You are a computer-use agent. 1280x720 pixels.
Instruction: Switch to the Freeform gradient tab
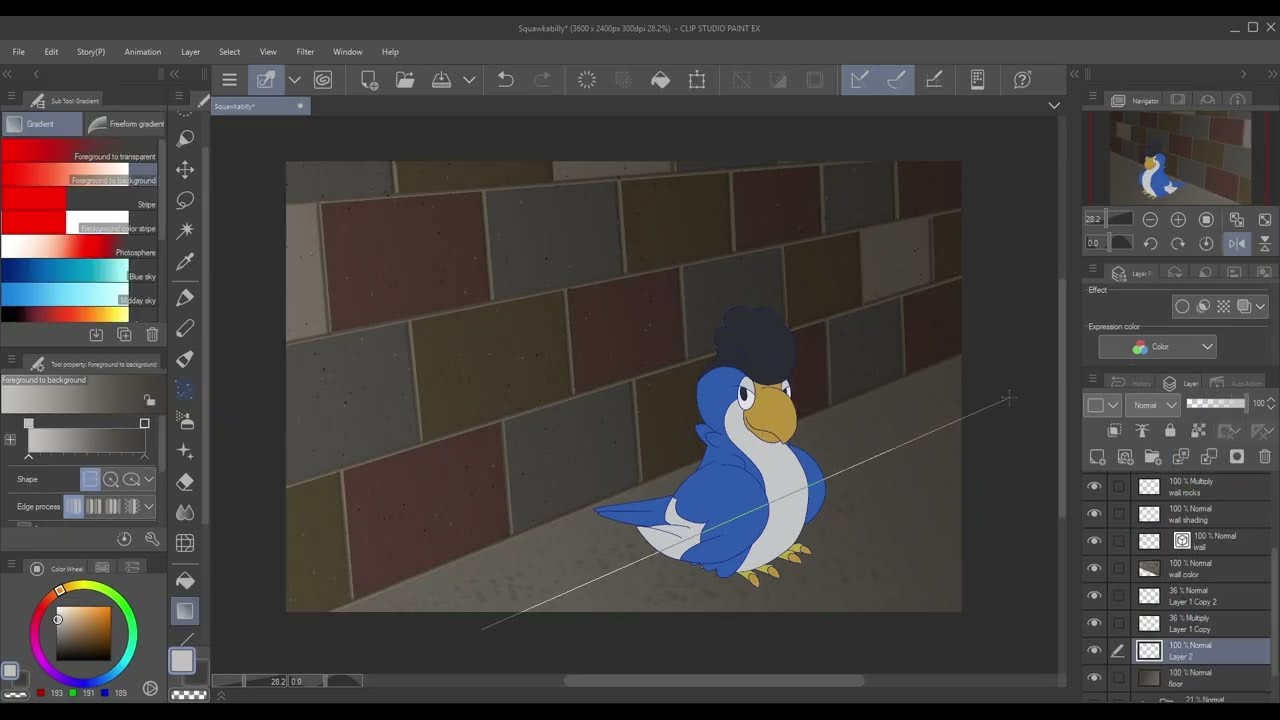[x=126, y=124]
